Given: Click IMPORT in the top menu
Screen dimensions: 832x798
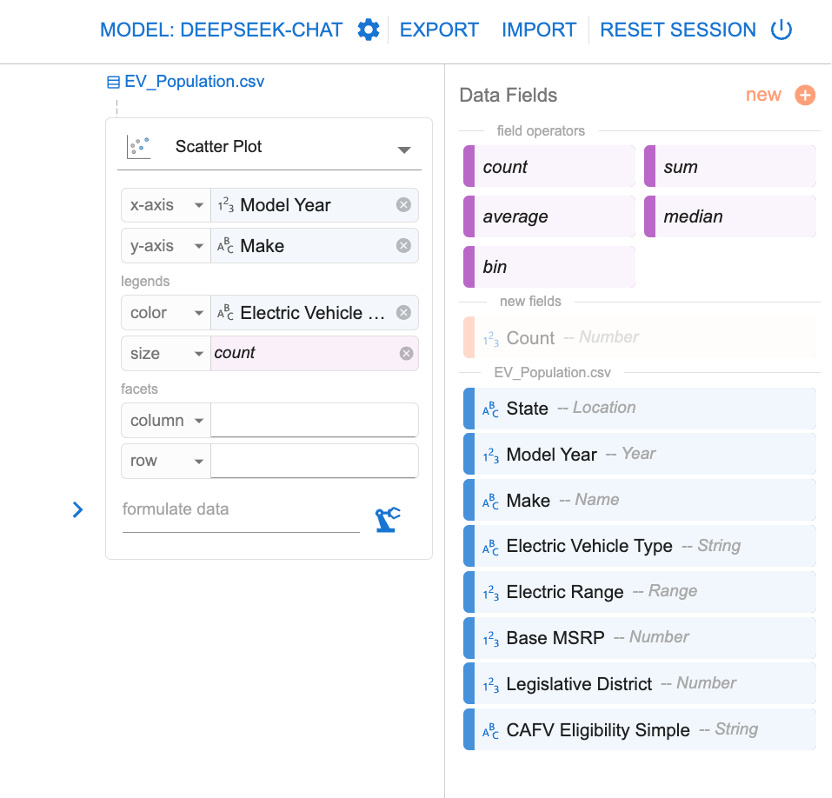Looking at the screenshot, I should coord(539,30).
